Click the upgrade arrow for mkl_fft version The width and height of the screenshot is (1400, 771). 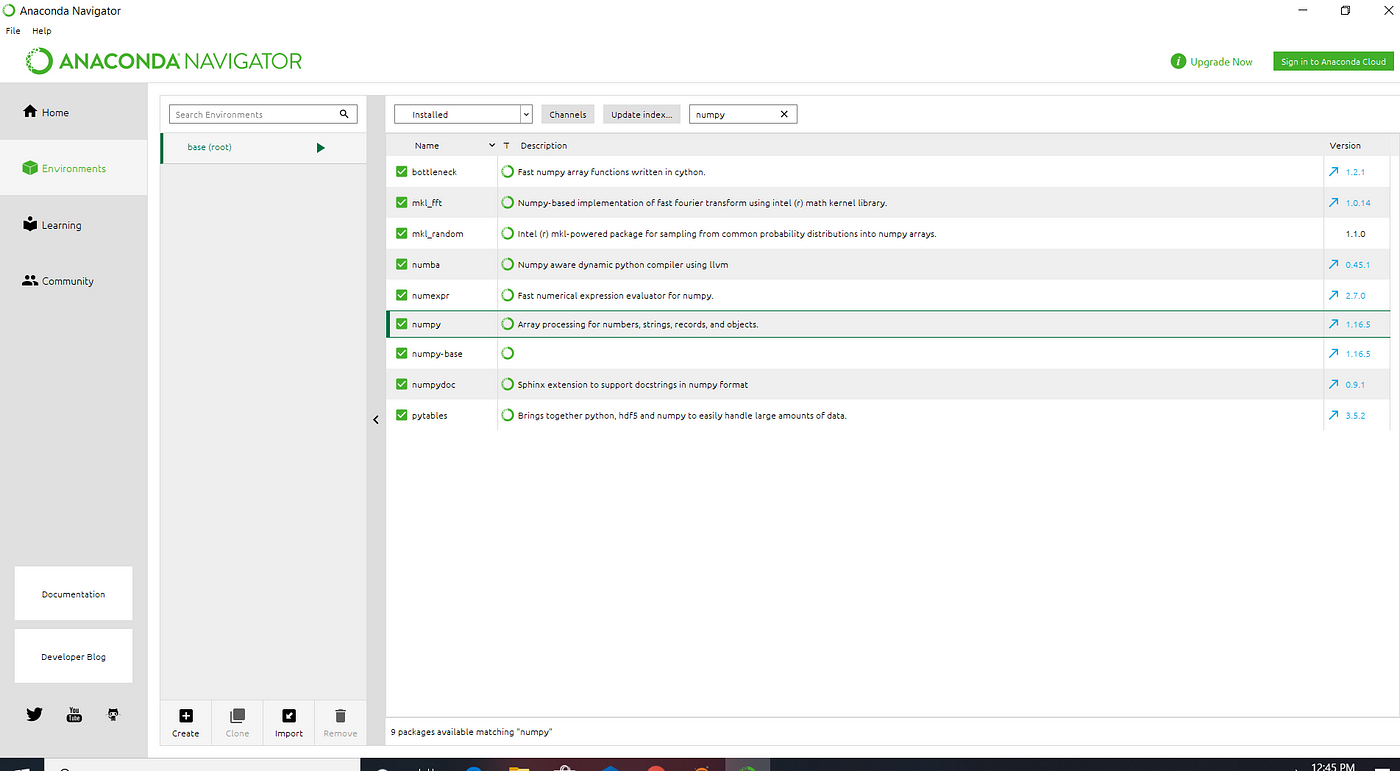[1334, 203]
